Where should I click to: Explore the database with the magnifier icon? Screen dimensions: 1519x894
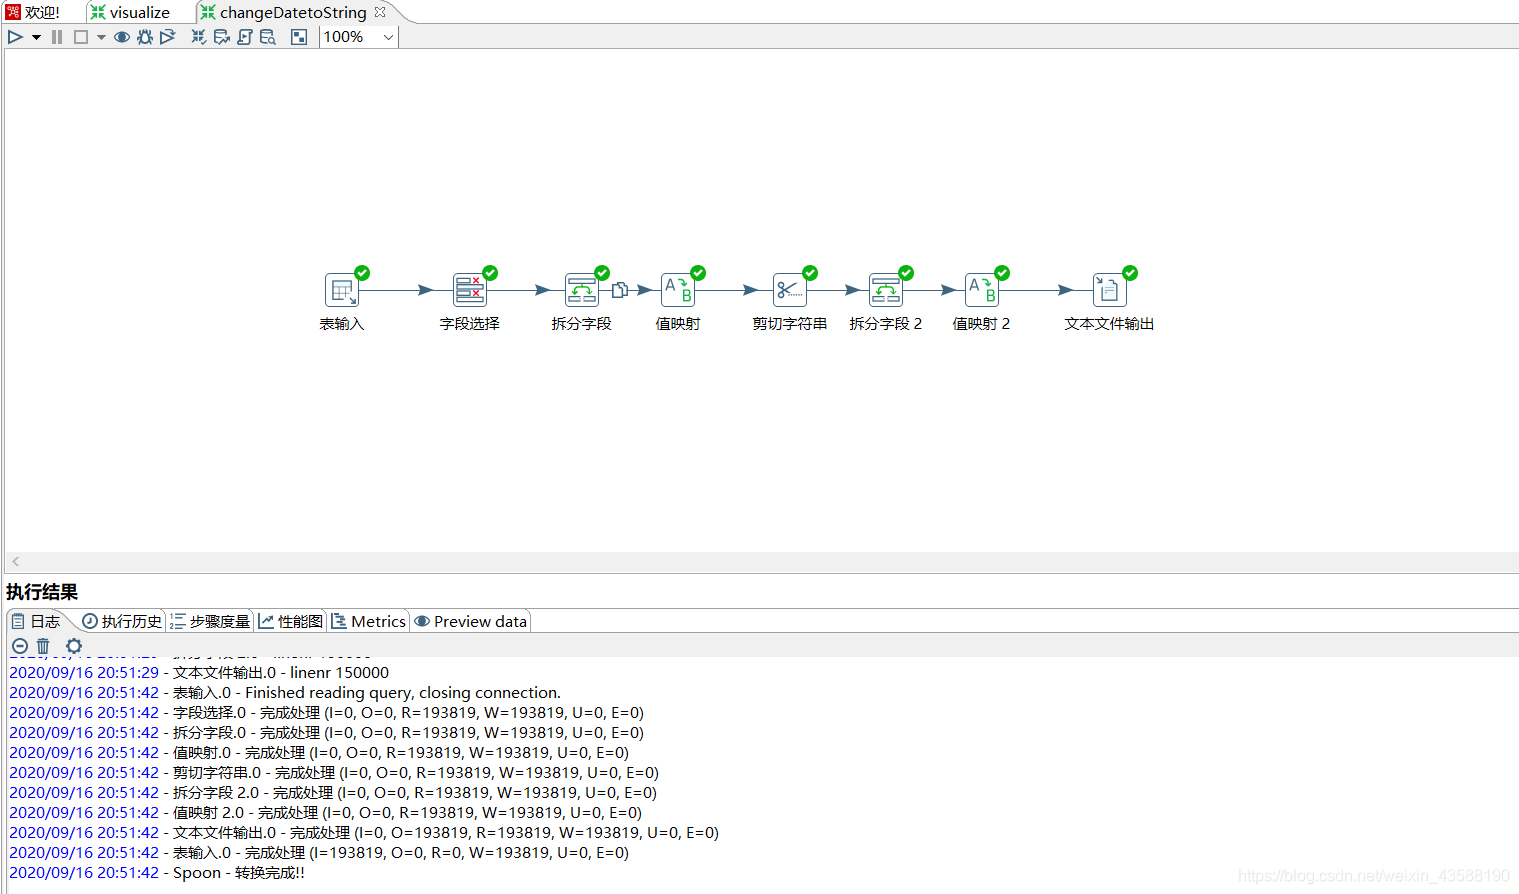click(268, 37)
